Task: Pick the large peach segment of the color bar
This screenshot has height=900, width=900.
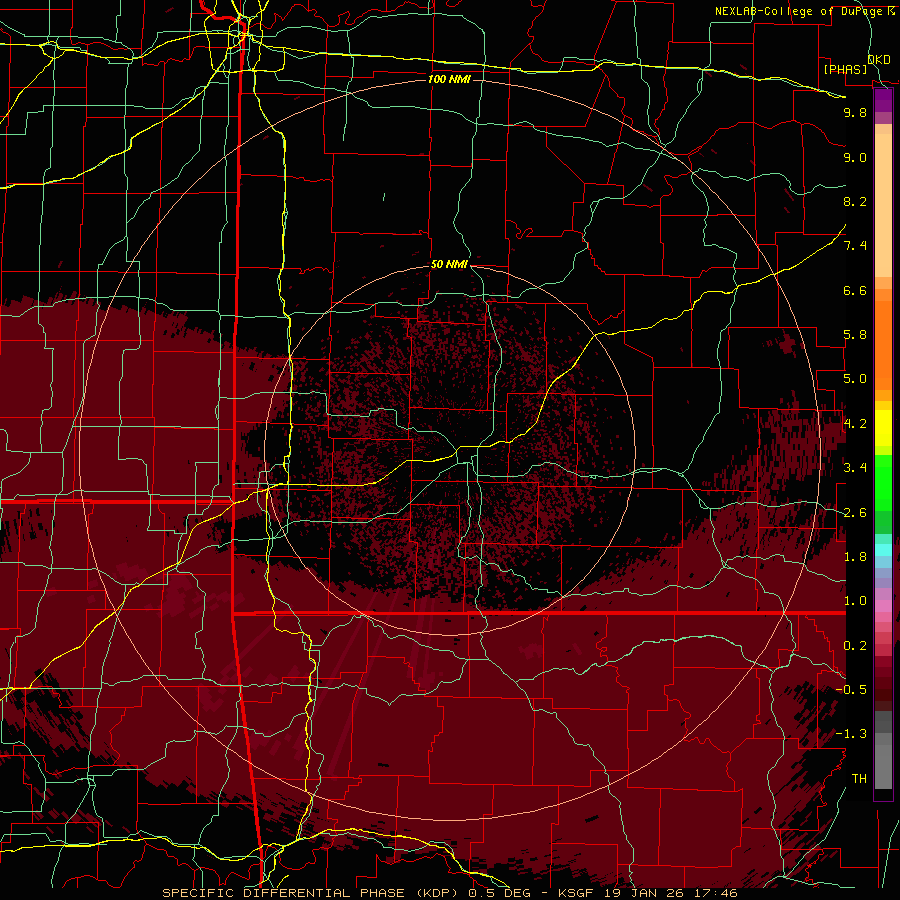Action: [x=883, y=205]
